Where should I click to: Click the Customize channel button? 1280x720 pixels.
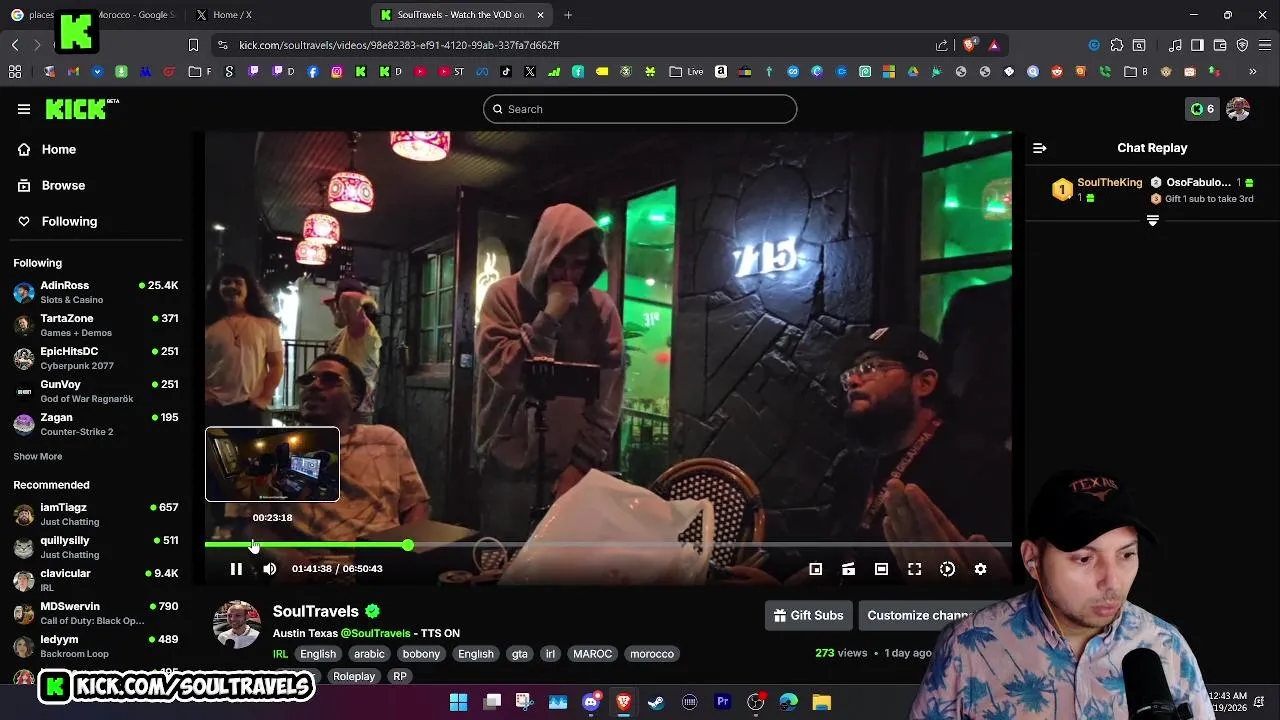(920, 615)
